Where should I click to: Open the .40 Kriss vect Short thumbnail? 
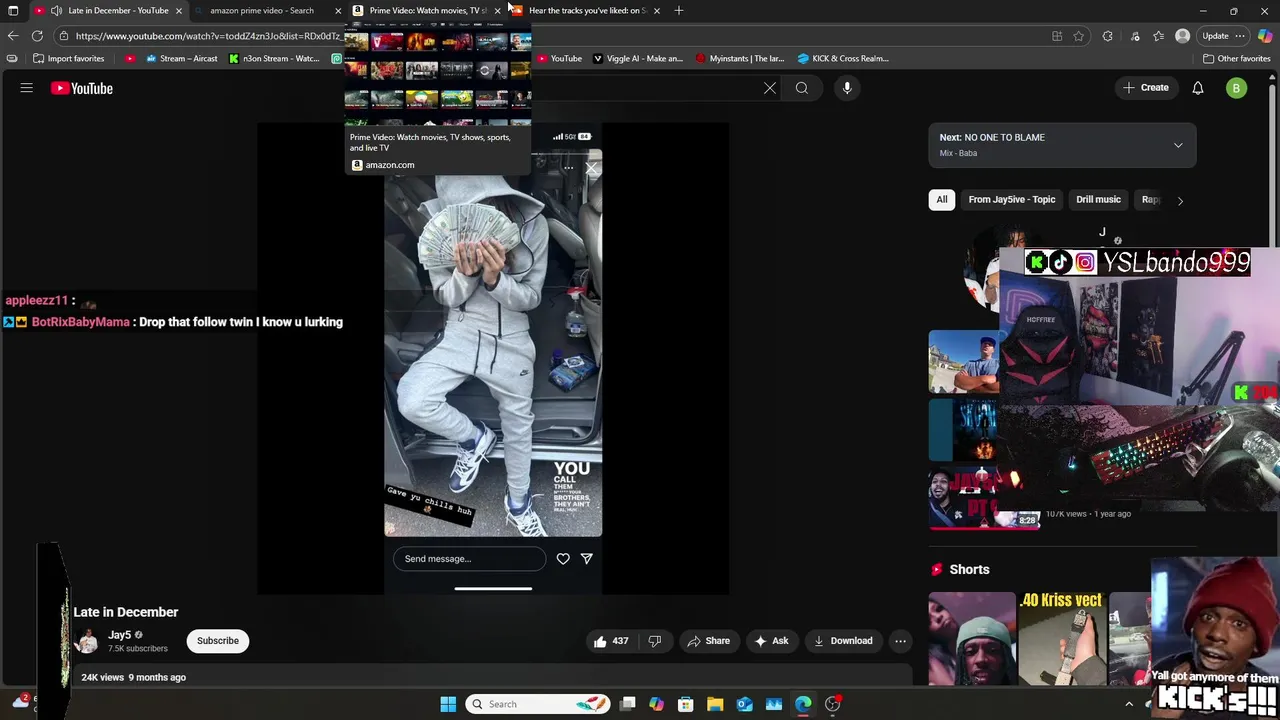point(1062,639)
